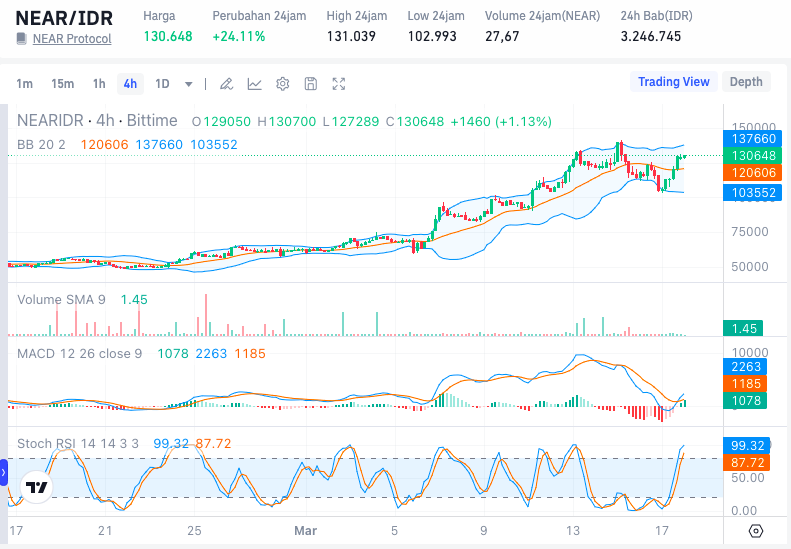
Task: Click the High 24jam value 131.039
Action: coord(351,36)
